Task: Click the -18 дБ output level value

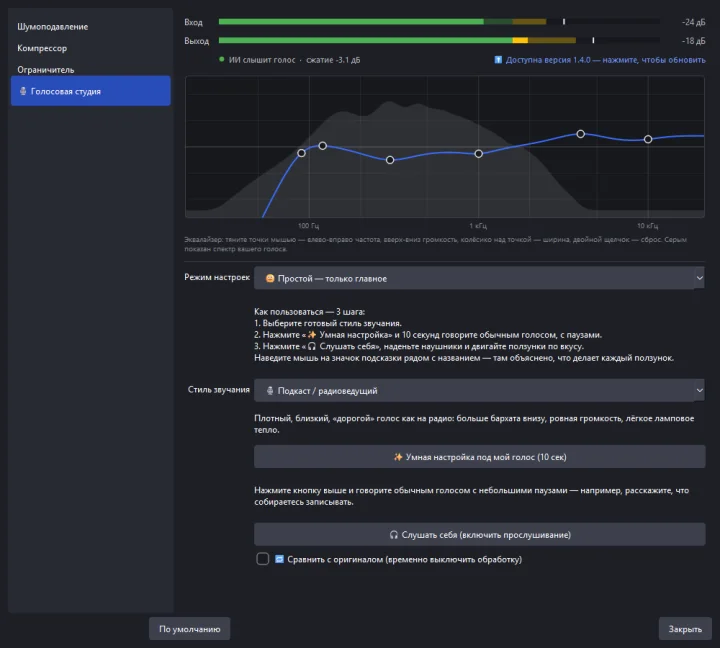Action: point(693,41)
